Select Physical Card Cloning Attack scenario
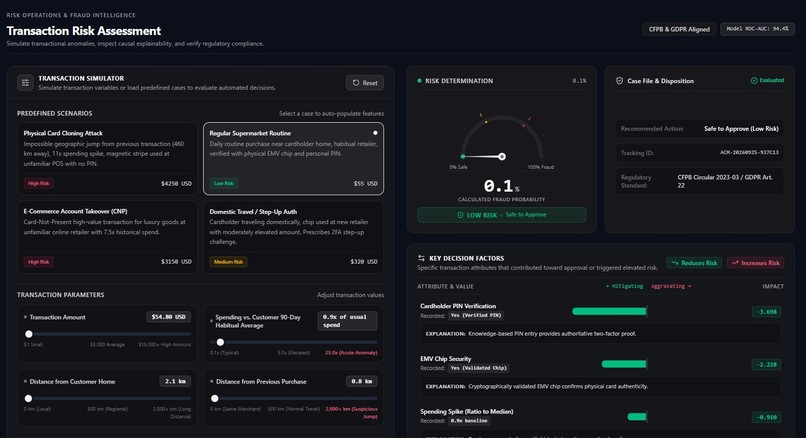The height and width of the screenshot is (438, 806). pyautogui.click(x=107, y=158)
